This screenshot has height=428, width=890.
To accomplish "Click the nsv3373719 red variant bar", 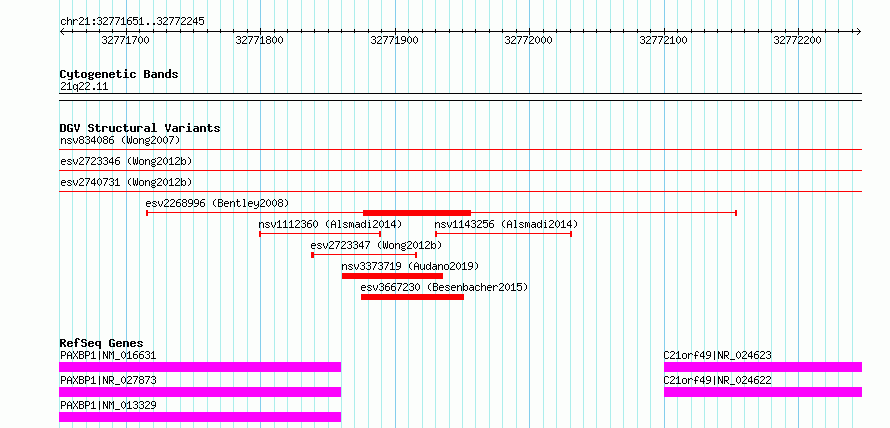I will 392,276.
